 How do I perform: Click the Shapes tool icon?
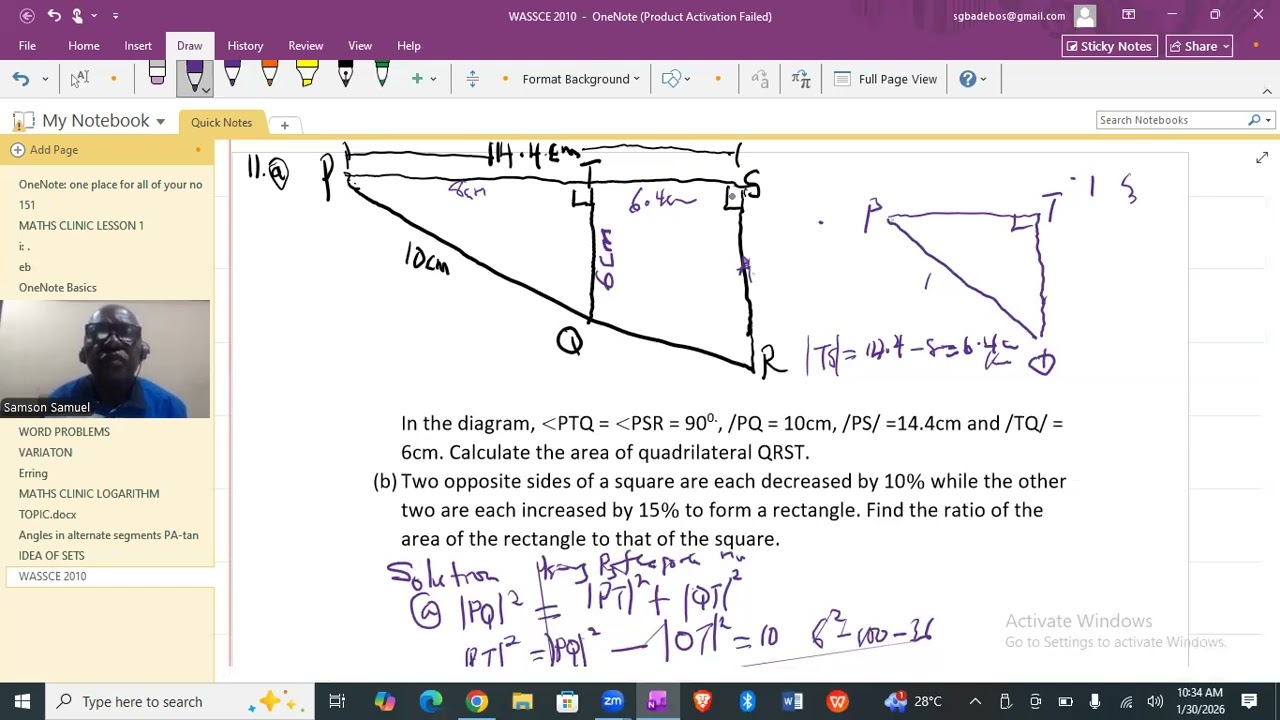pyautogui.click(x=671, y=79)
